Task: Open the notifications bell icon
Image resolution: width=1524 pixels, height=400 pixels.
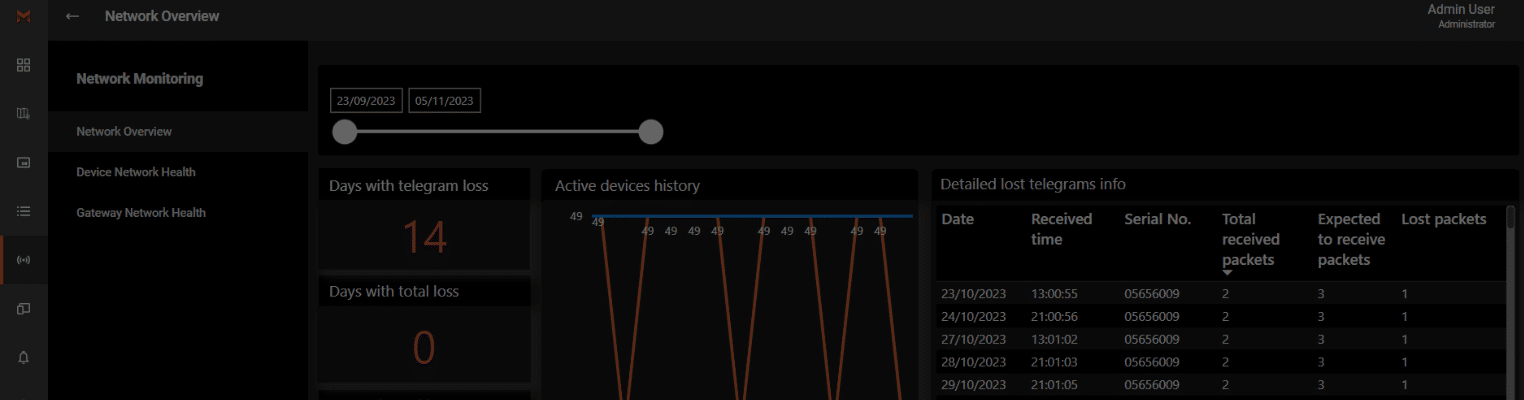Action: 24,357
